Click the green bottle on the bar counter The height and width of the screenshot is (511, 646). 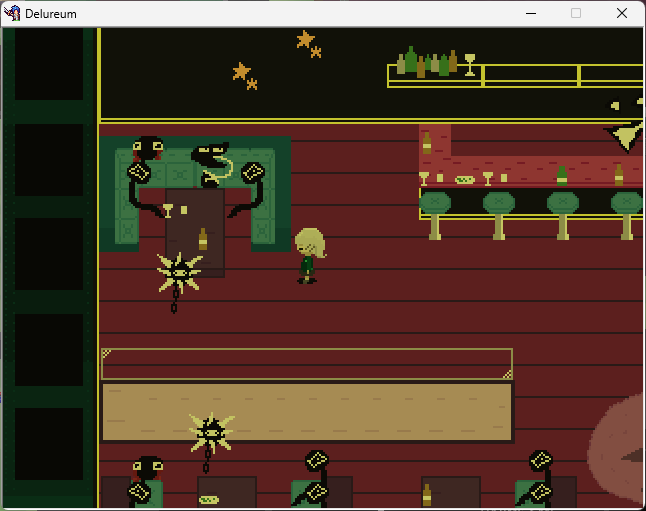pyautogui.click(x=562, y=176)
